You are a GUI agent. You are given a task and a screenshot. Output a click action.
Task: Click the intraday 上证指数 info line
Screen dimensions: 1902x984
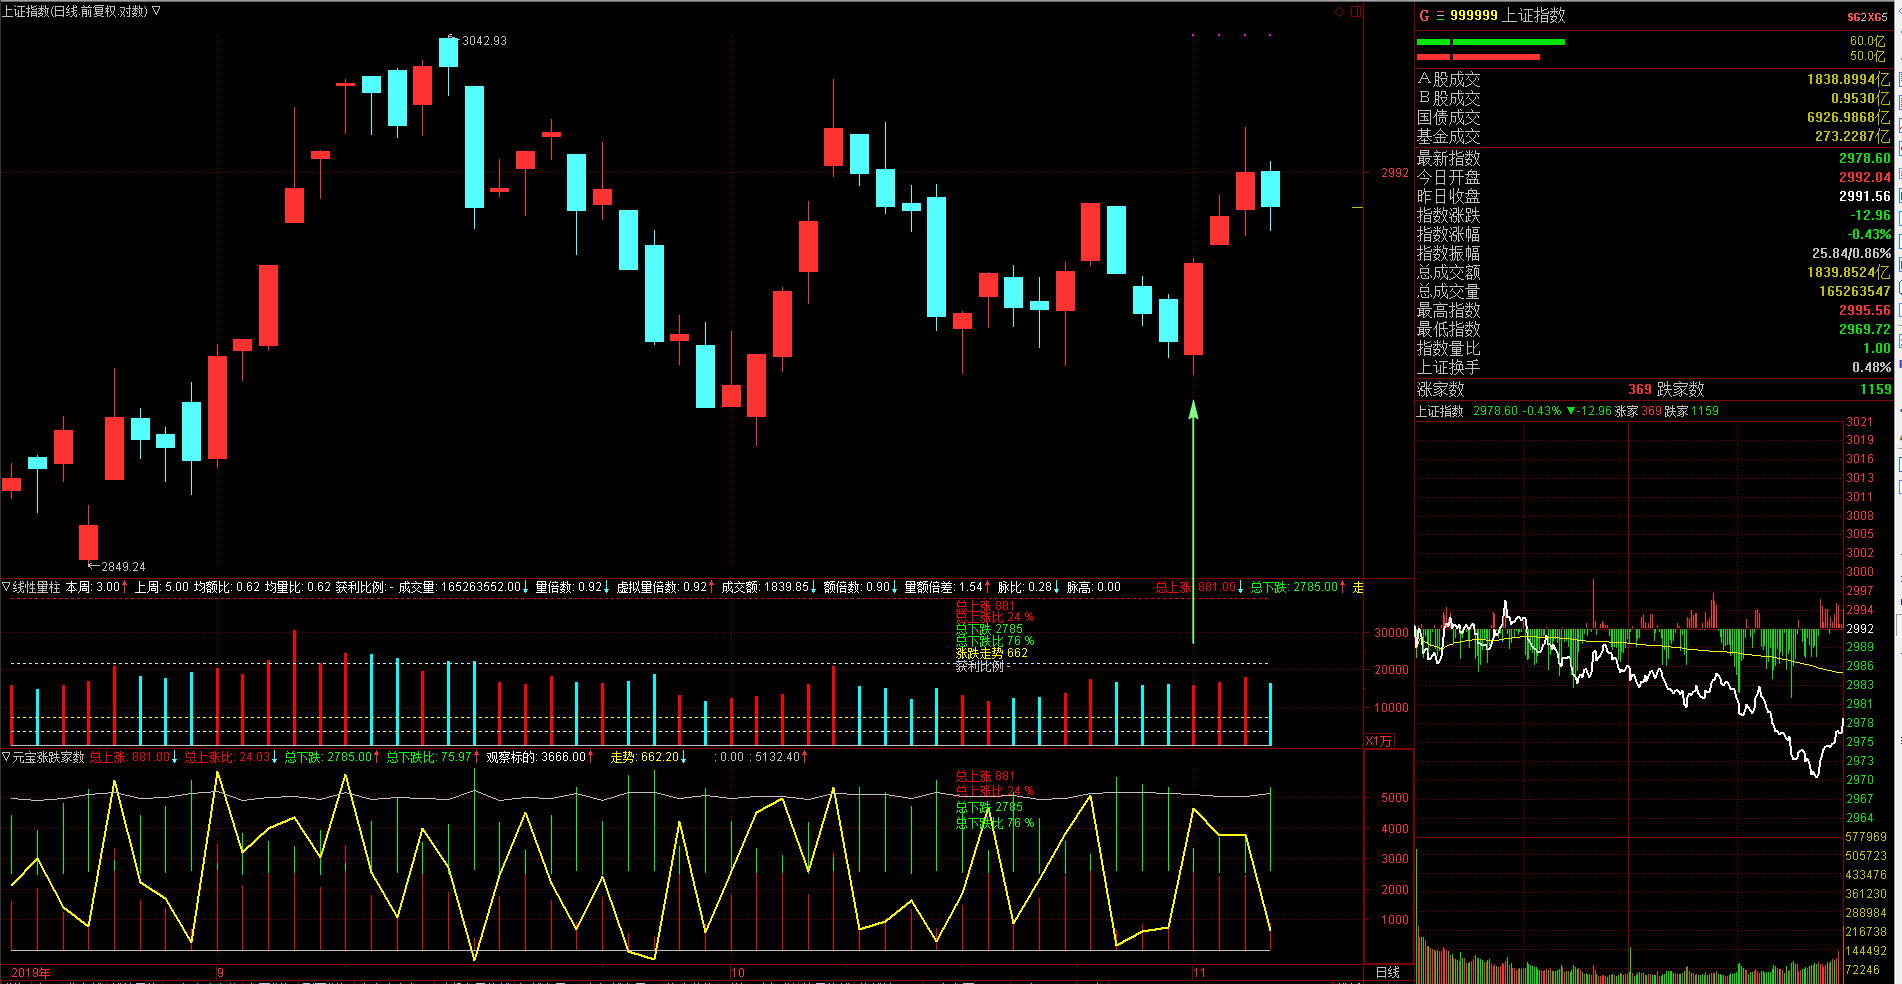pos(1566,411)
